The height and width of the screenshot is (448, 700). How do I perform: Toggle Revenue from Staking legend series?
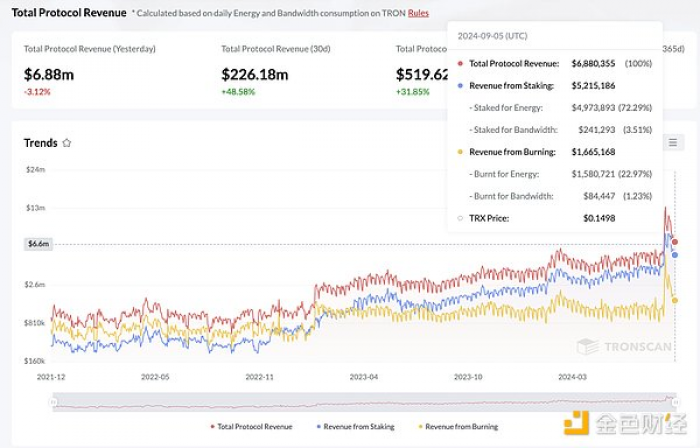(x=356, y=427)
